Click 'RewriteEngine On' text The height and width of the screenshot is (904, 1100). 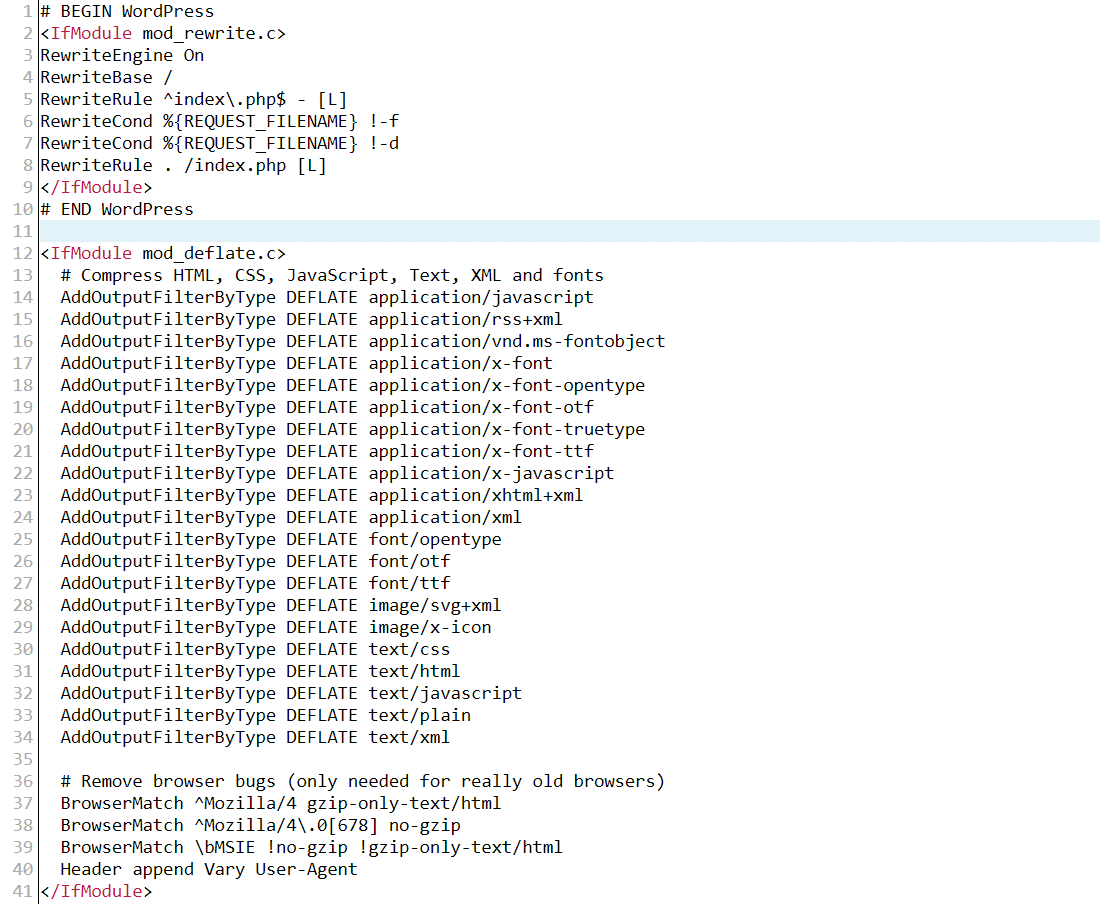point(122,56)
